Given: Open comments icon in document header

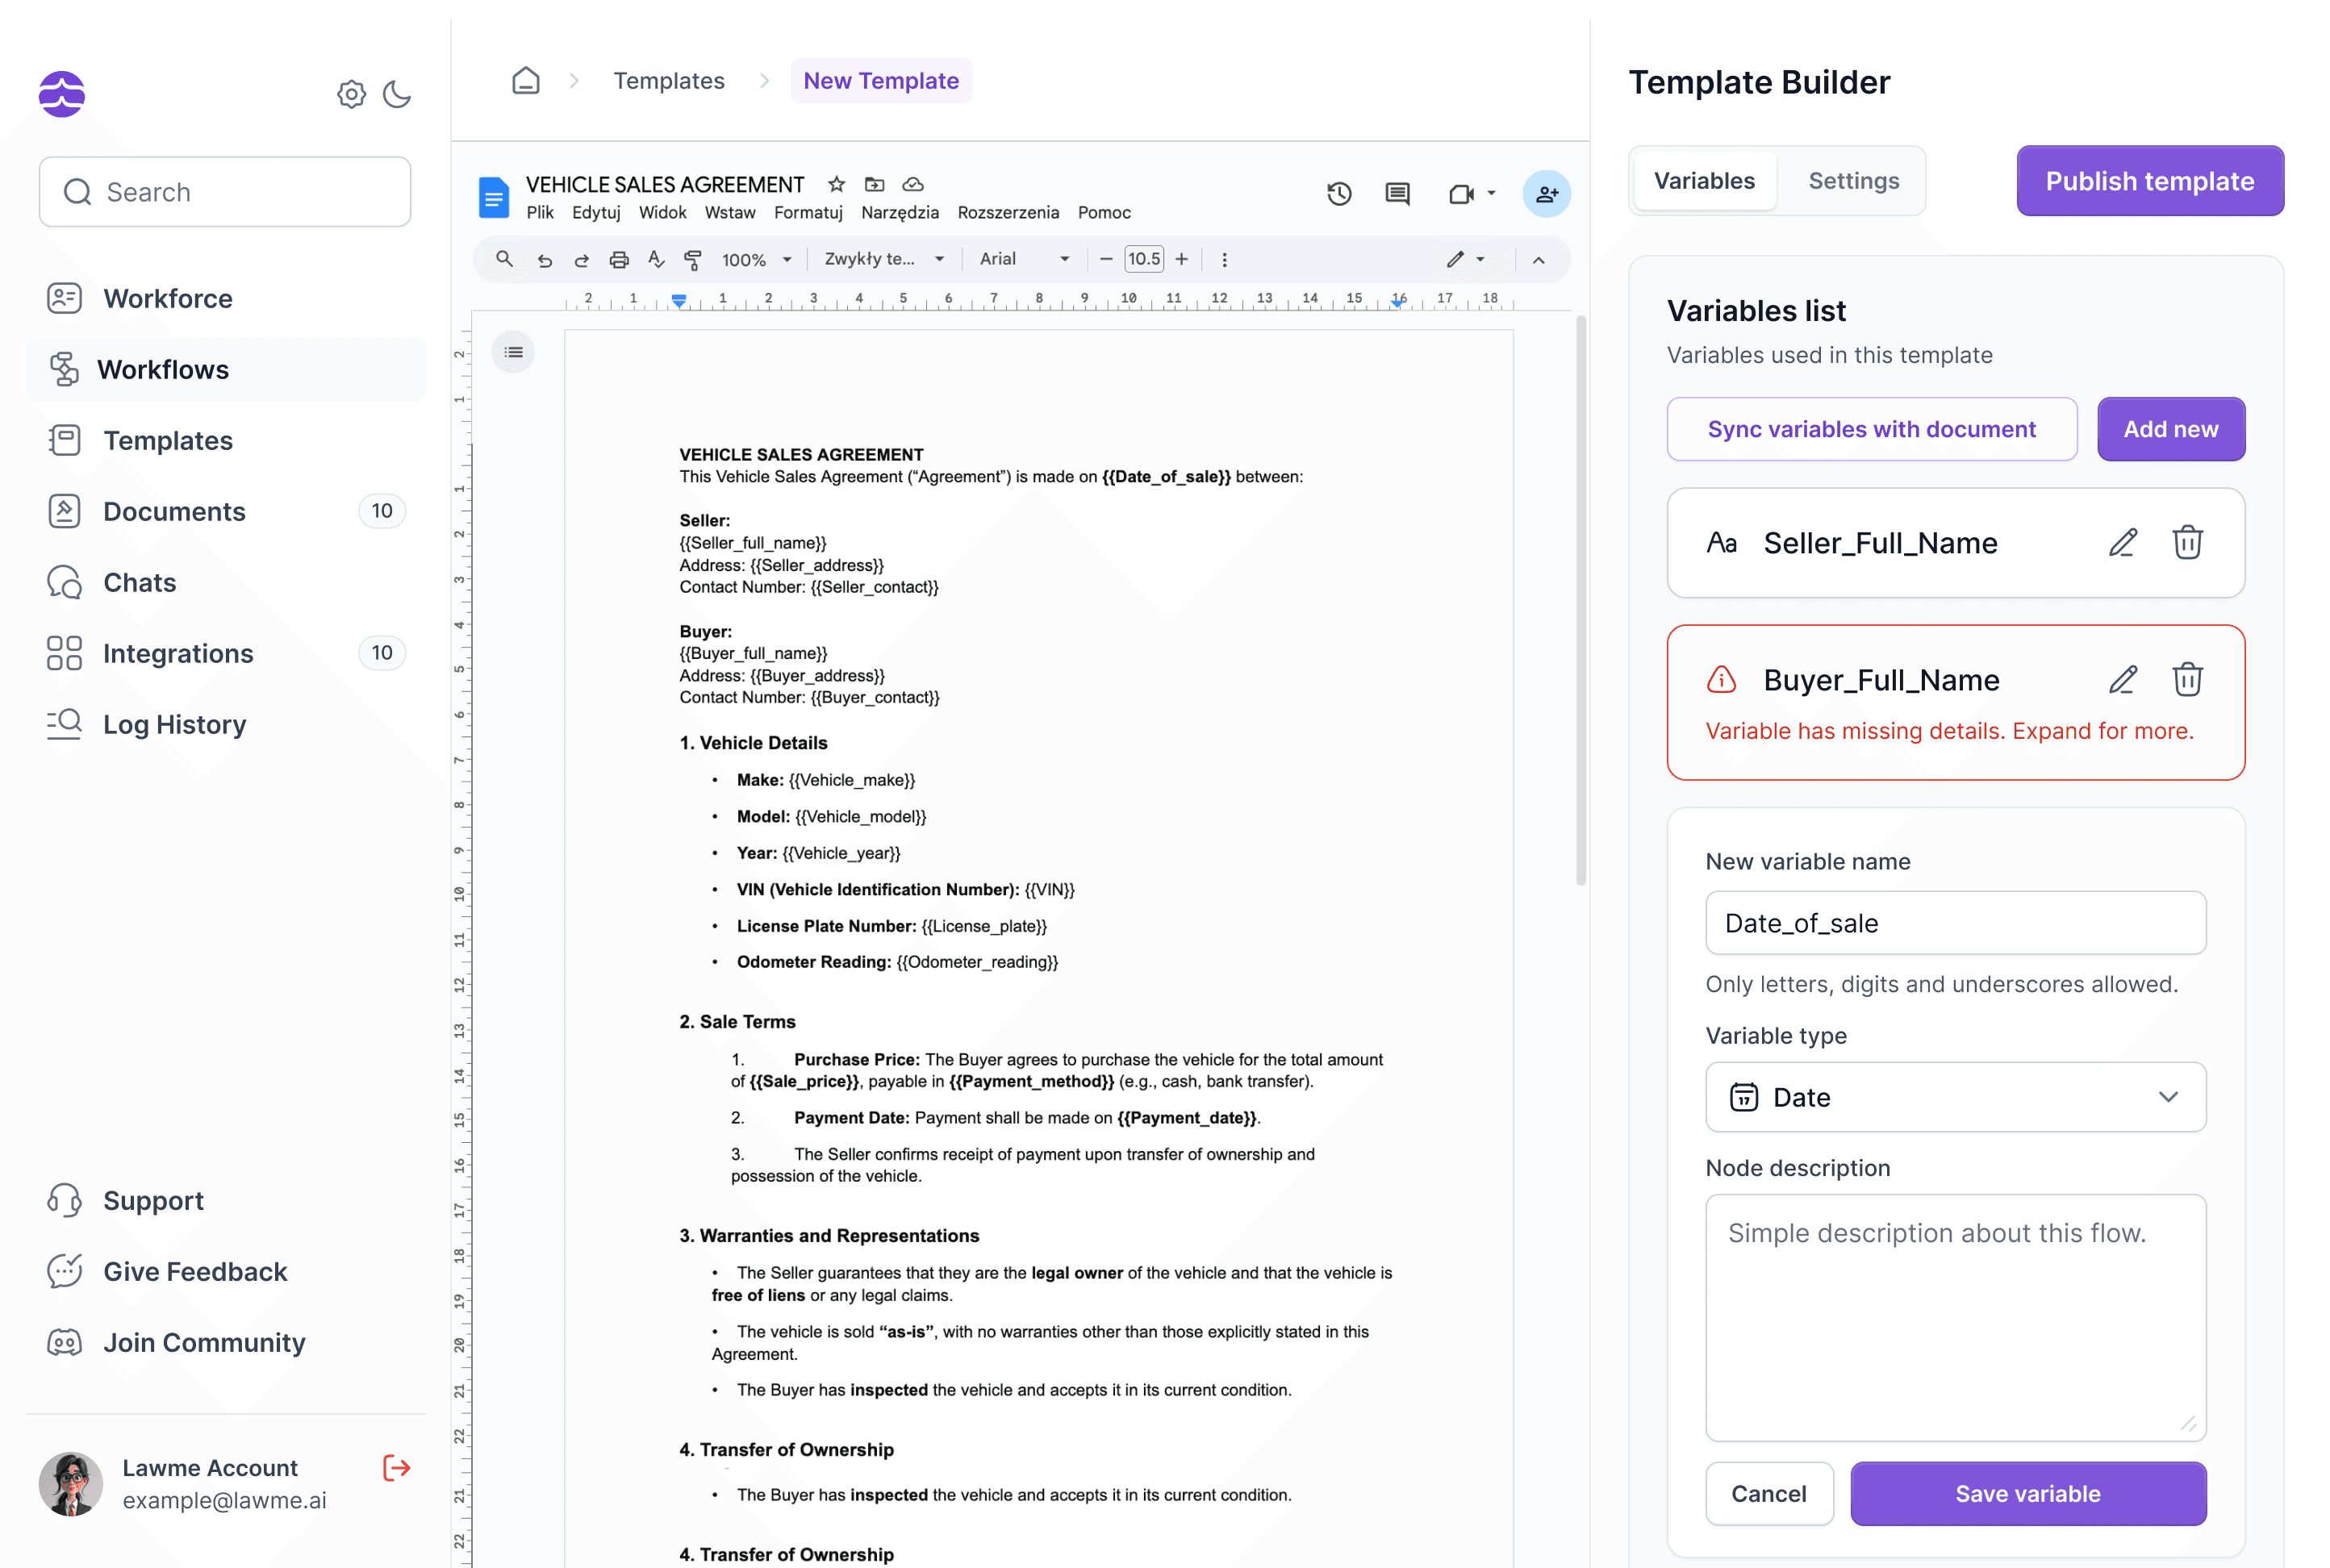Looking at the screenshot, I should click(x=1397, y=194).
